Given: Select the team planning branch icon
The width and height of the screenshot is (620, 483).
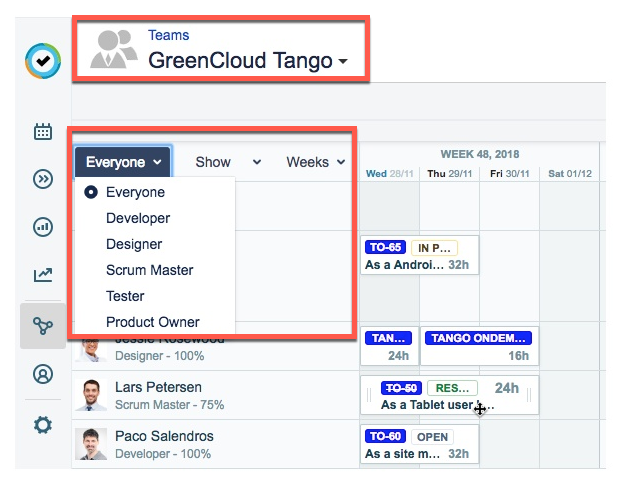Looking at the screenshot, I should tap(42, 325).
